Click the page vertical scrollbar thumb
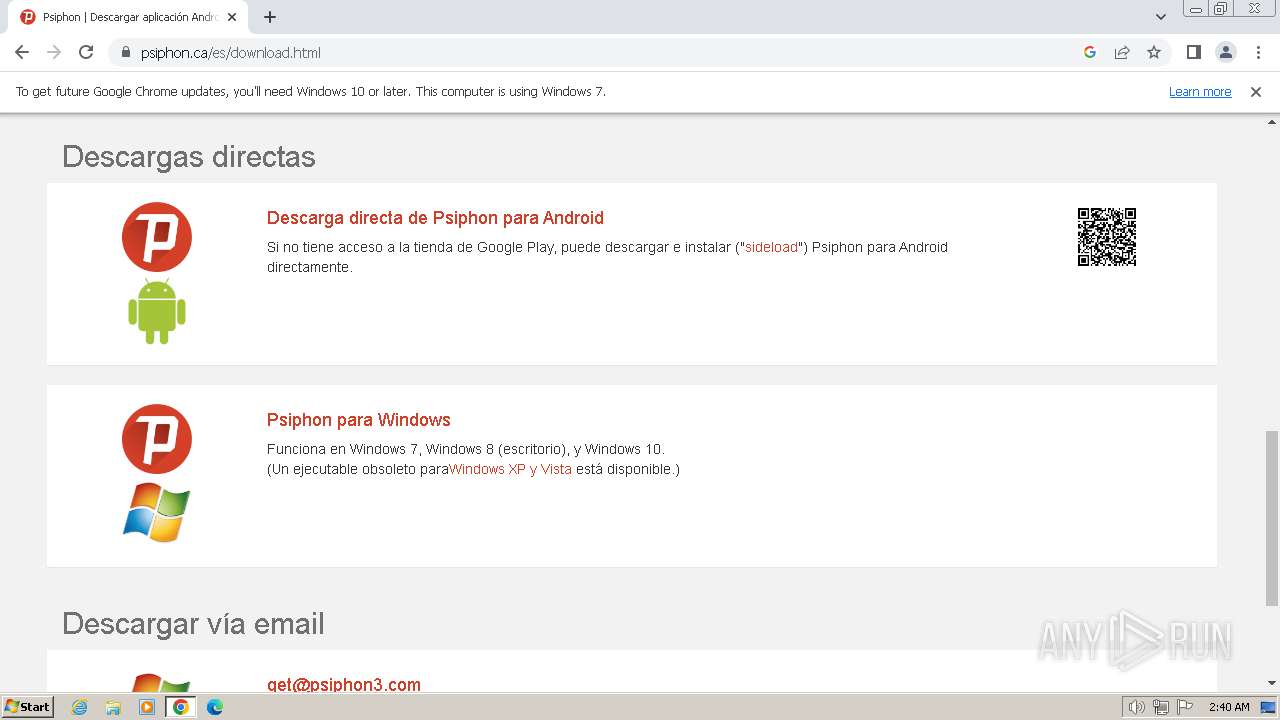Viewport: 1280px width, 720px height. point(1272,518)
